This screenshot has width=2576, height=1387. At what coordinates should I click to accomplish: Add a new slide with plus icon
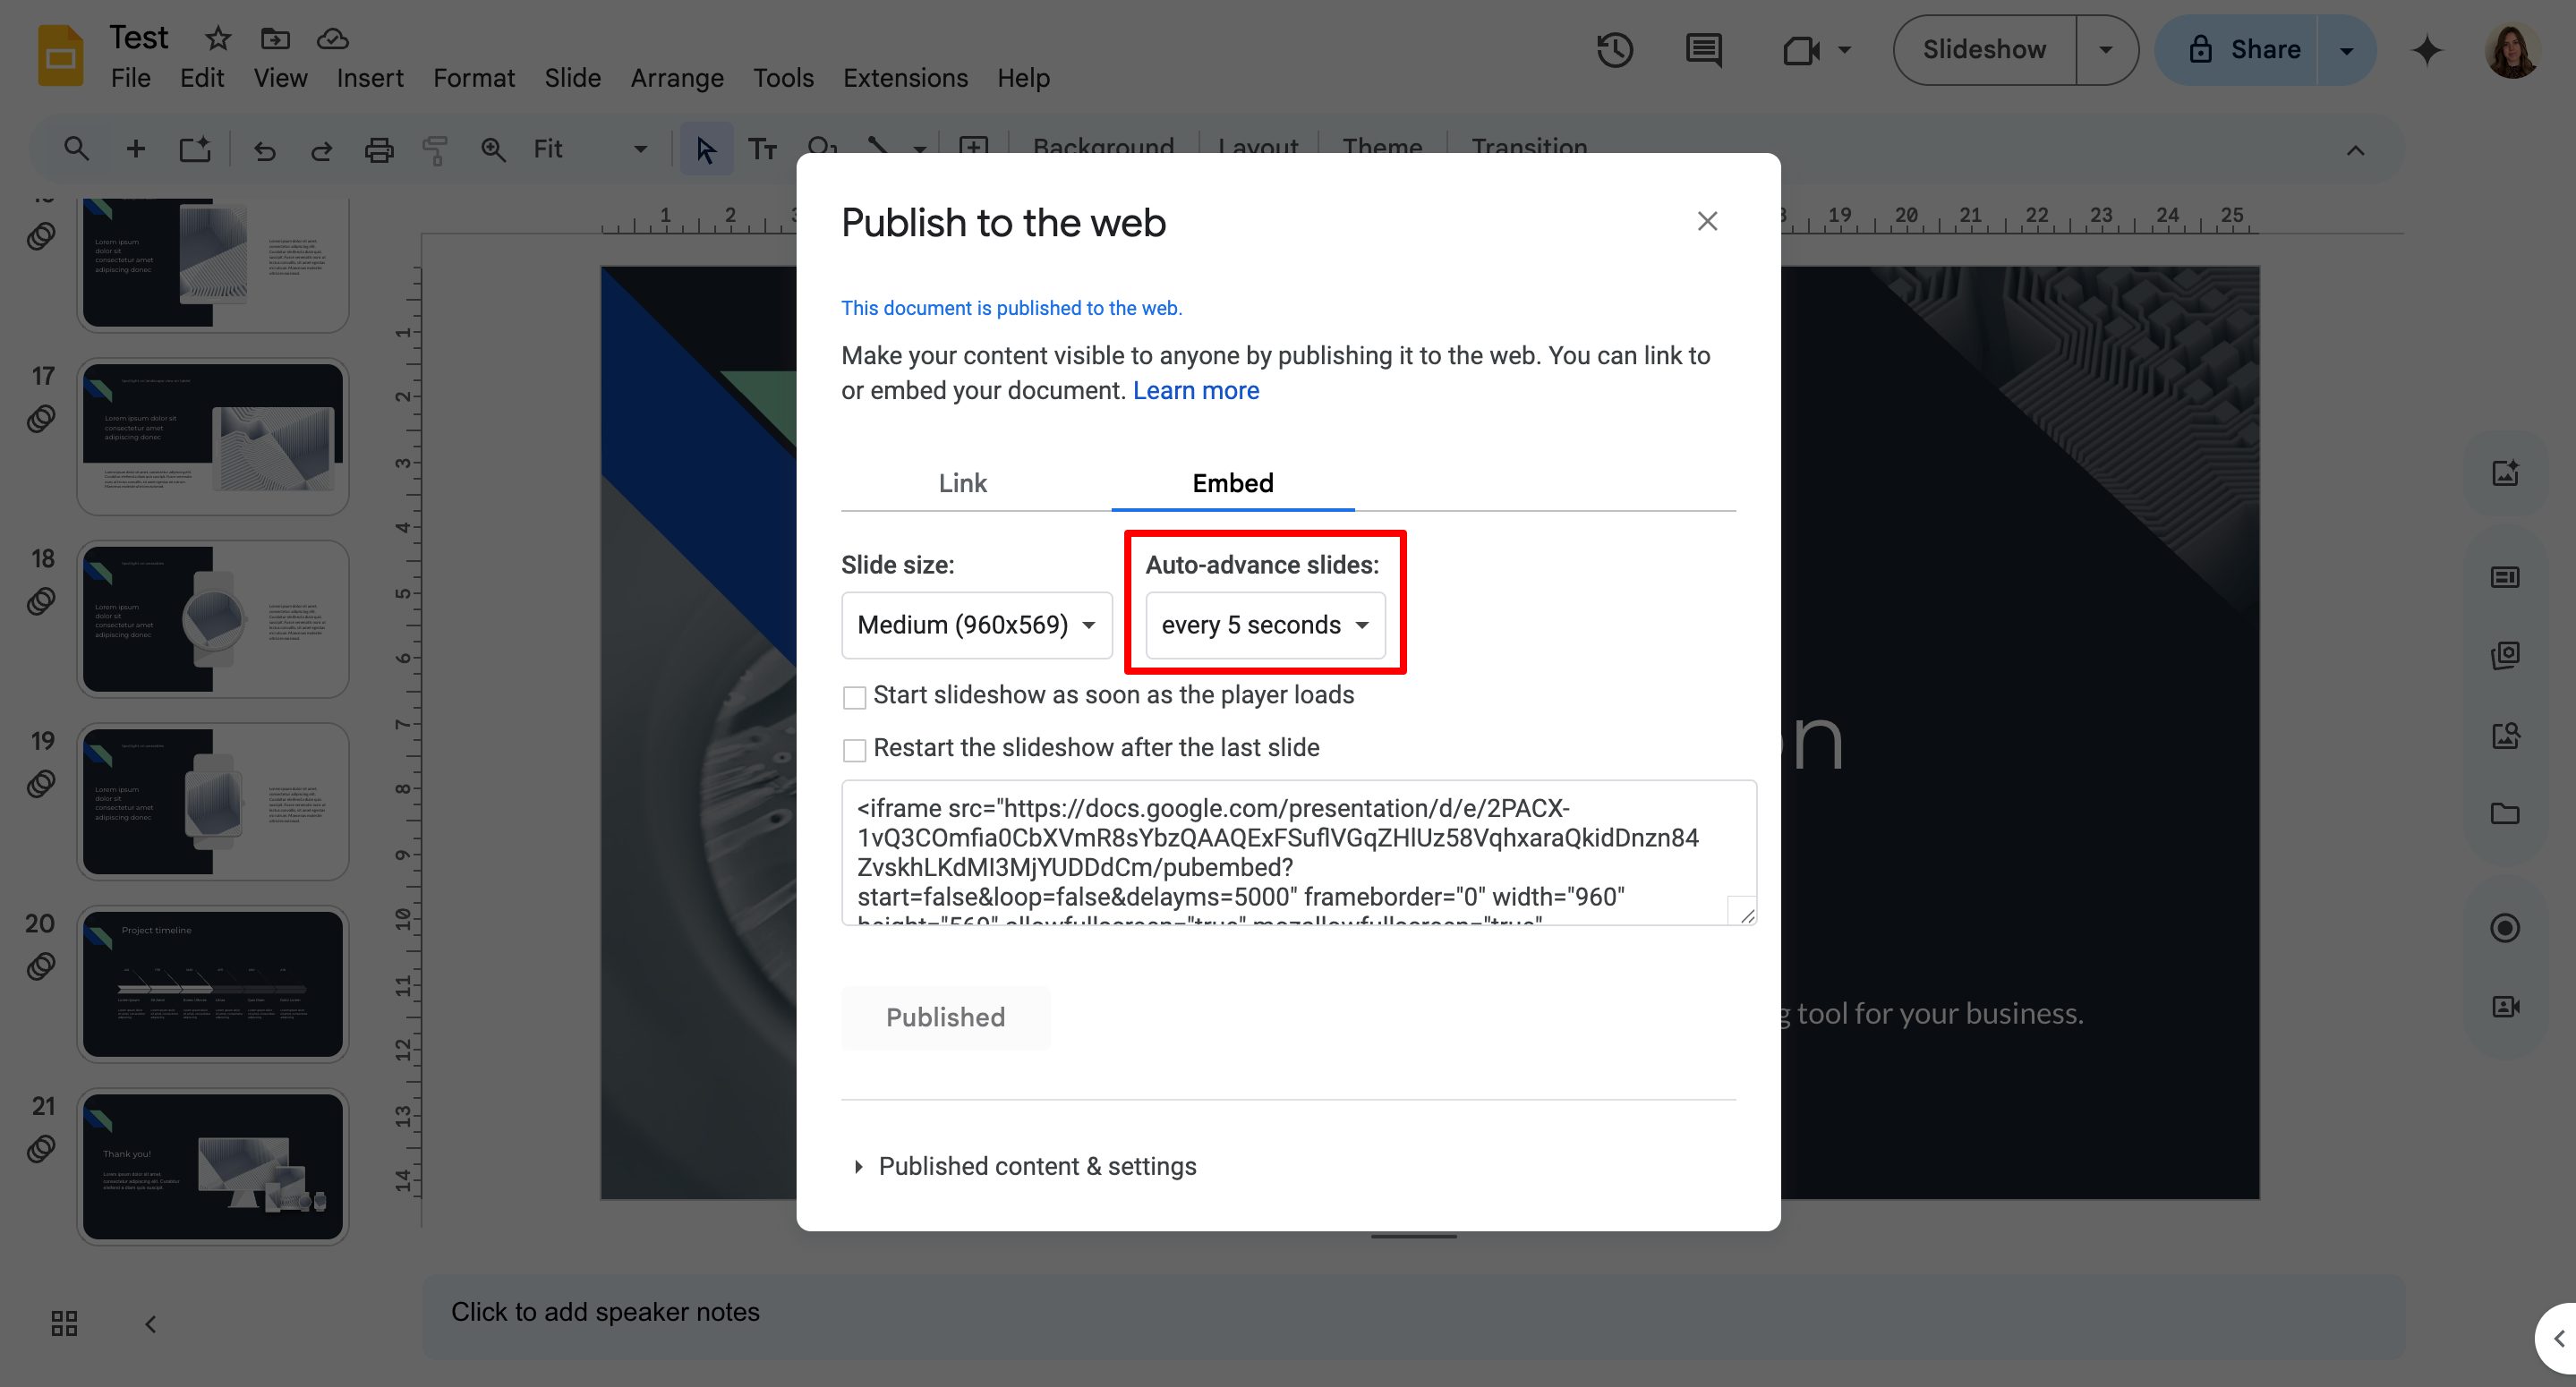point(135,149)
